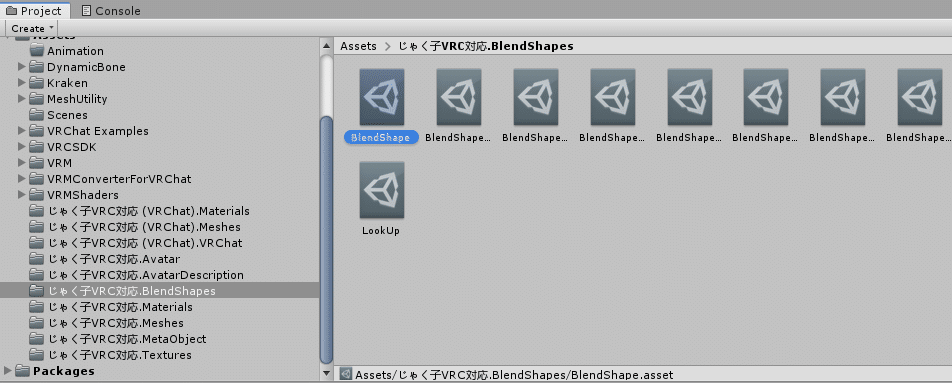Click じゃく子VRC対応.BlendShapes in the breadcrumb
Screen dimensions: 952x383
tap(485, 46)
